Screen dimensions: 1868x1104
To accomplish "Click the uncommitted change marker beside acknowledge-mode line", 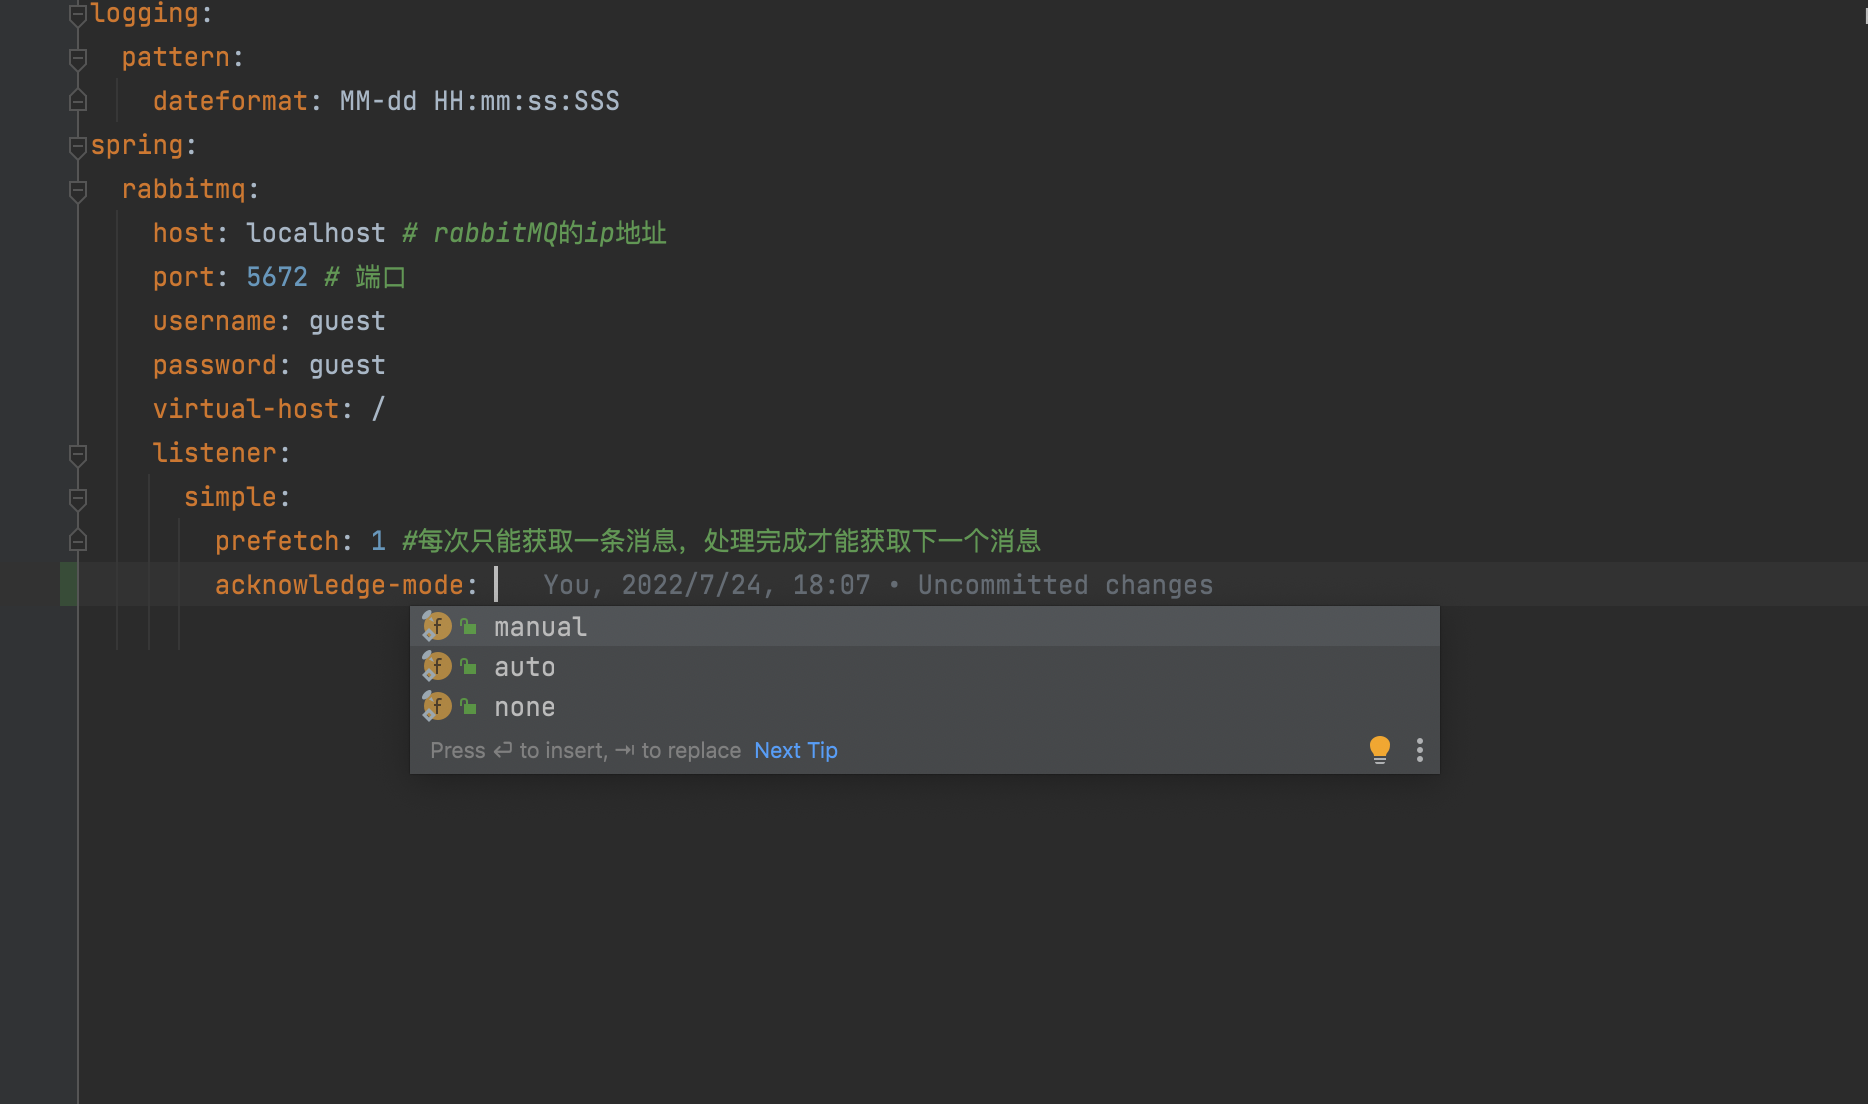I will click(x=68, y=584).
